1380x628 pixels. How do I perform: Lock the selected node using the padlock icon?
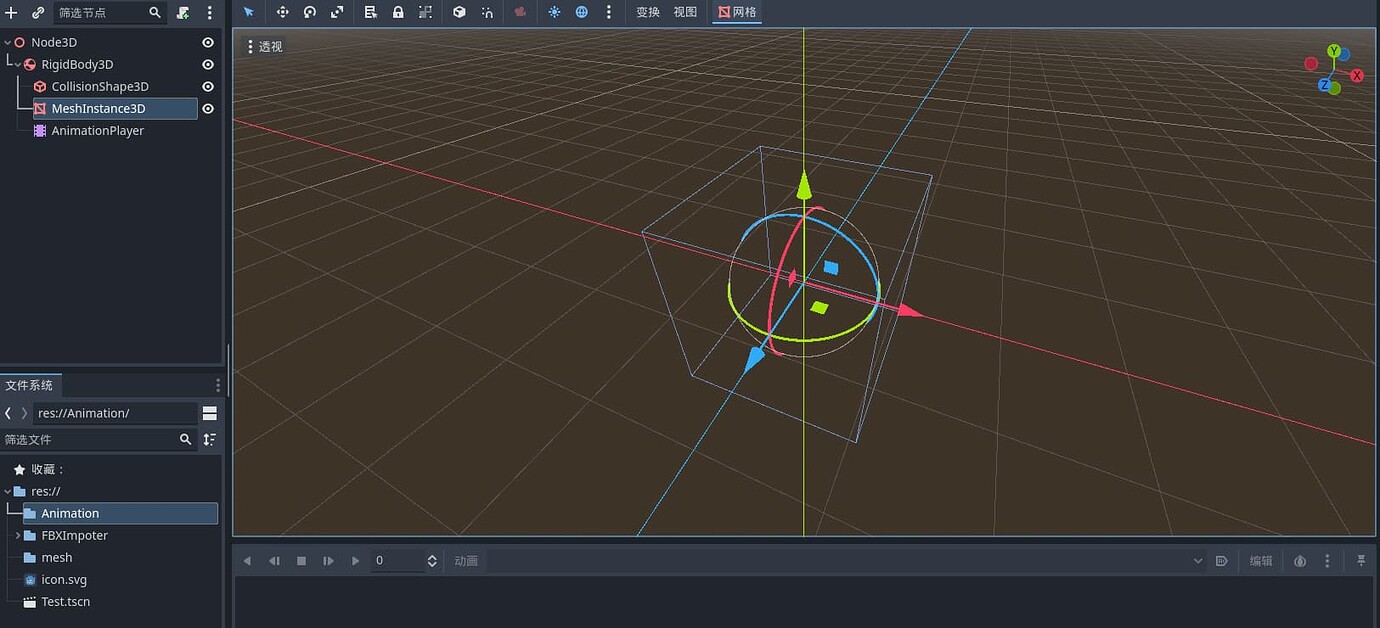point(397,12)
